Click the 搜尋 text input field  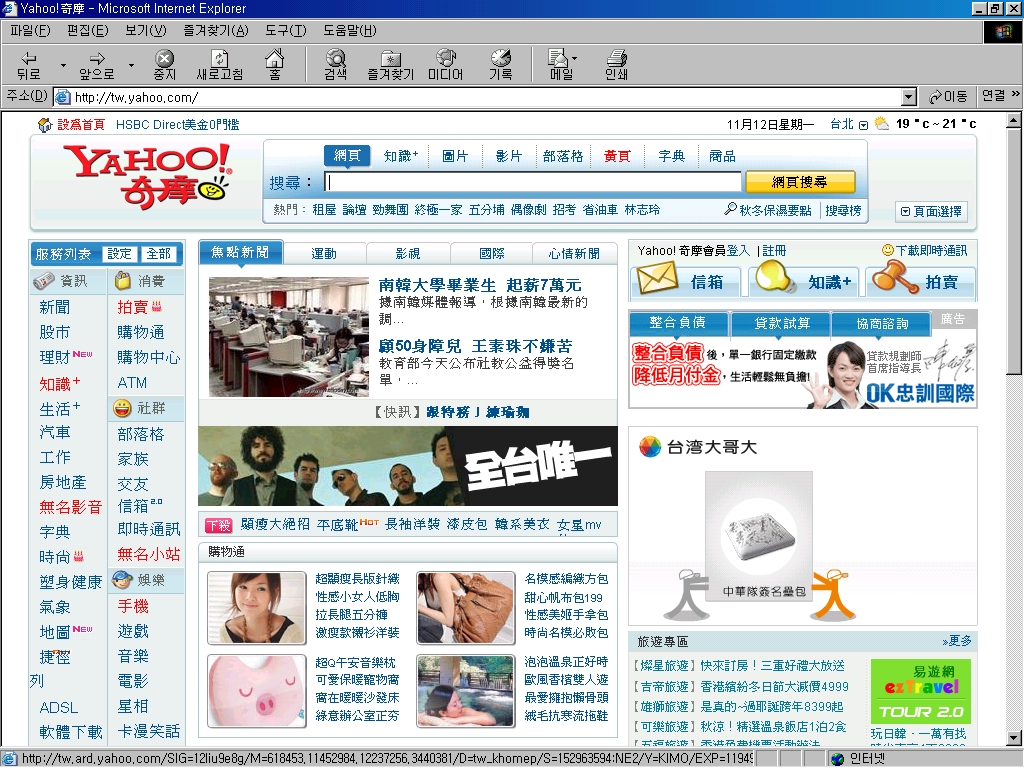(x=532, y=182)
